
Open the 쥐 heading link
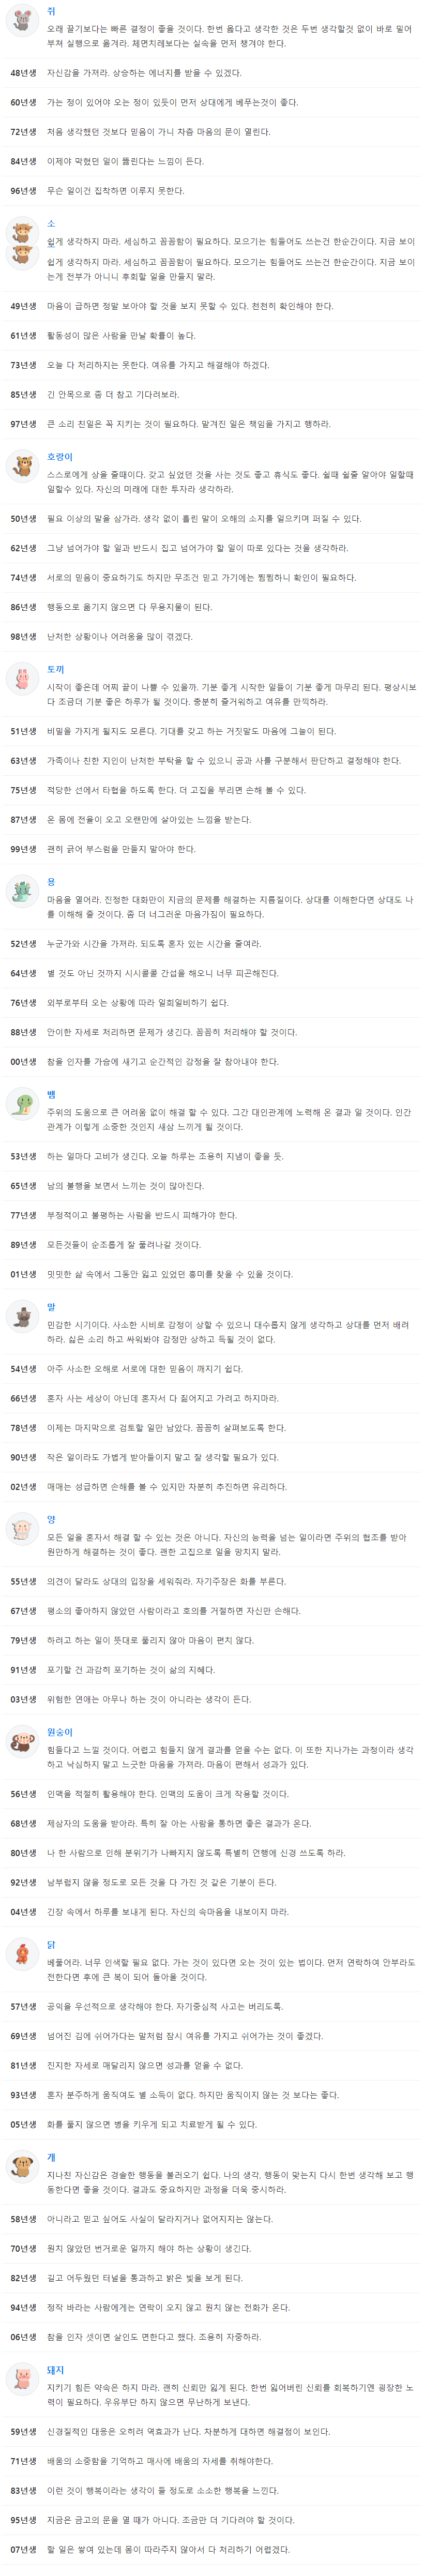(x=51, y=11)
